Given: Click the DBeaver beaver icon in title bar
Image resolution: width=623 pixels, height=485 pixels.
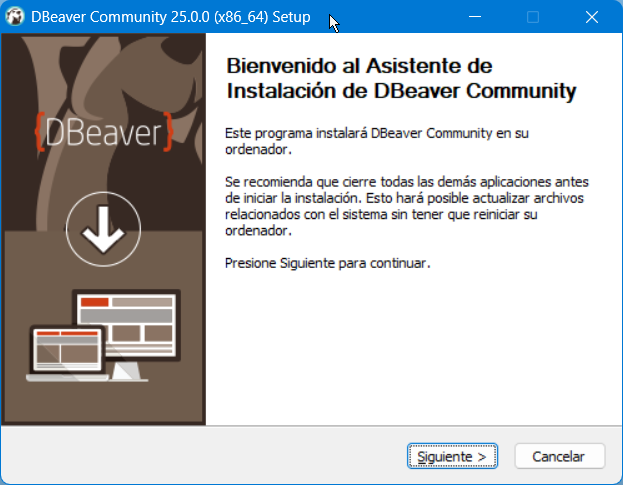Looking at the screenshot, I should point(15,17).
